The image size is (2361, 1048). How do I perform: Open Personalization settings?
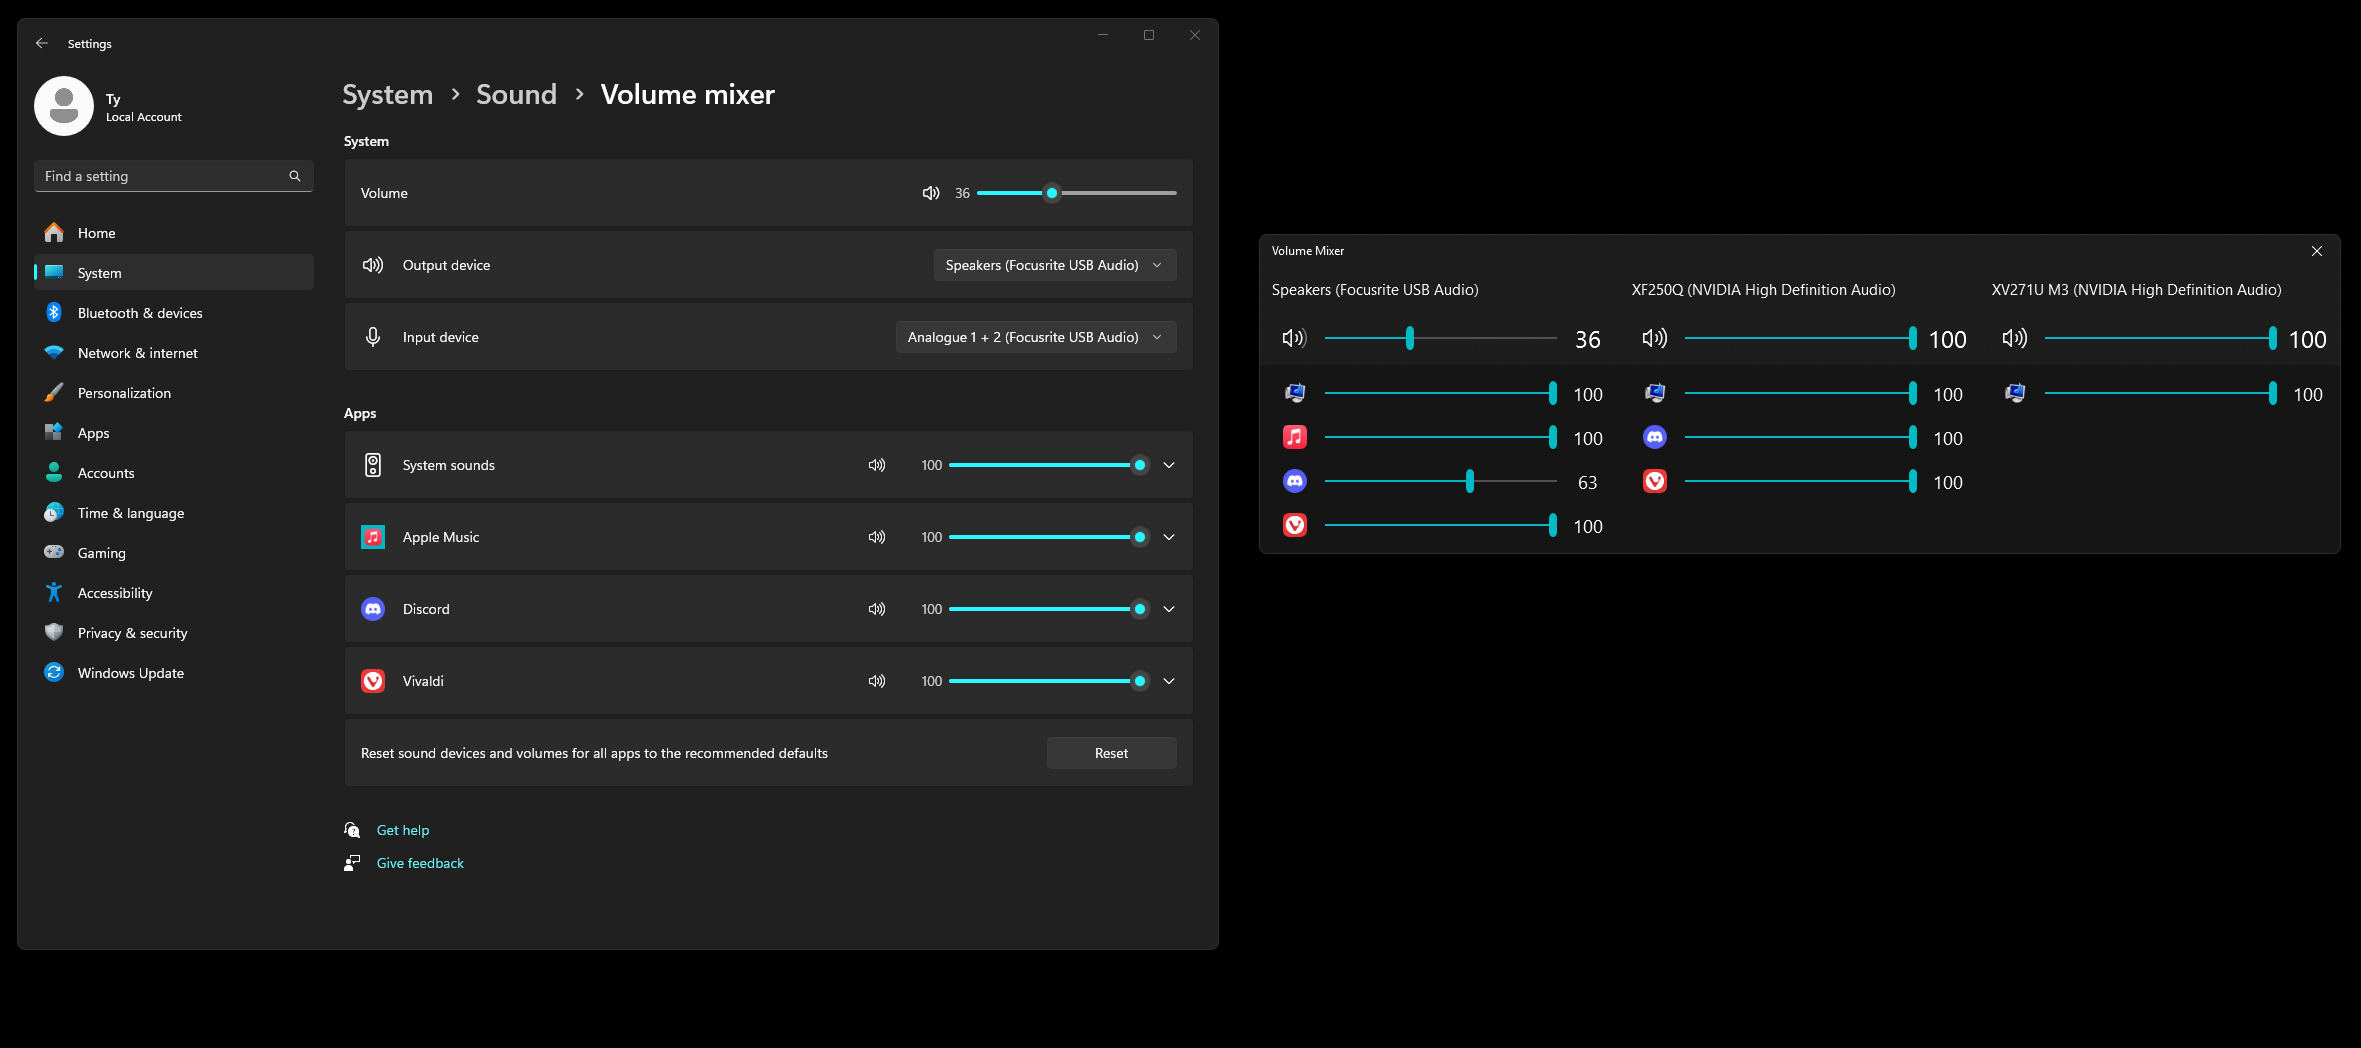(x=174, y=393)
